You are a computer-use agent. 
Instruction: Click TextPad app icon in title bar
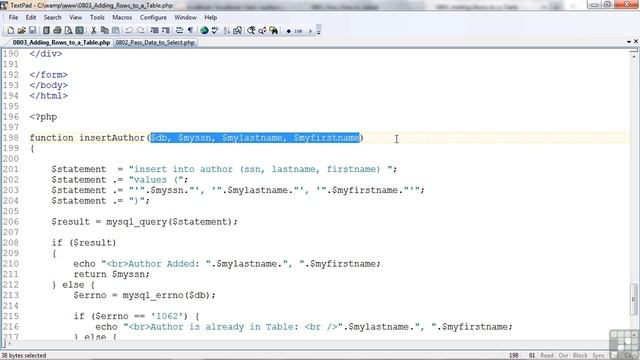[4, 5]
